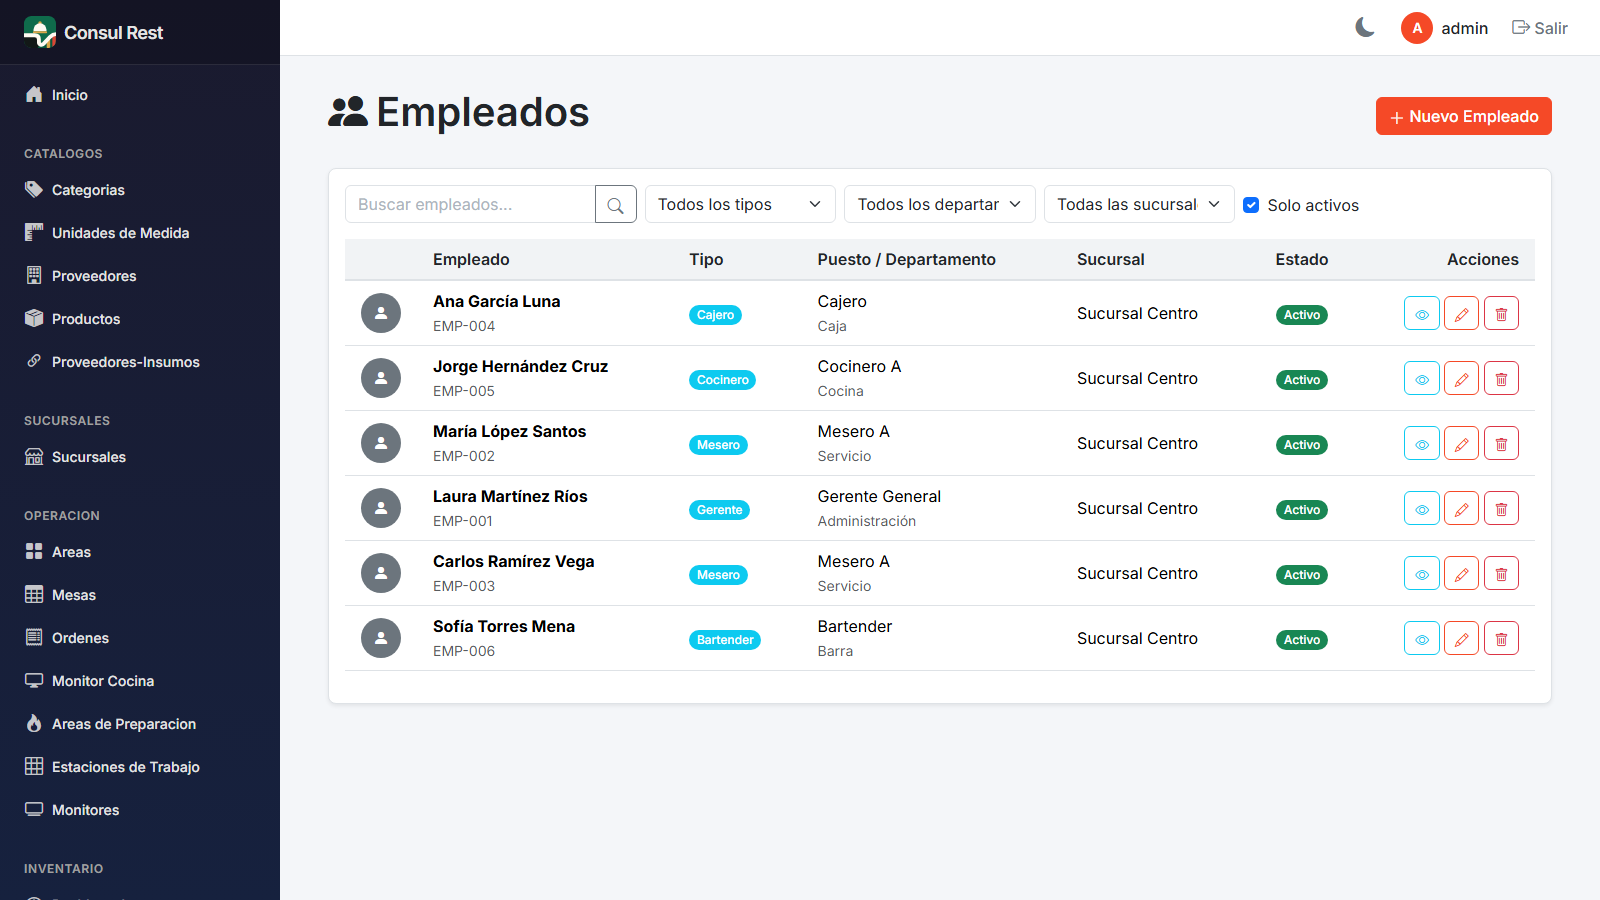1600x900 pixels.
Task: View details of Sofía Torres Mena
Action: (1421, 638)
